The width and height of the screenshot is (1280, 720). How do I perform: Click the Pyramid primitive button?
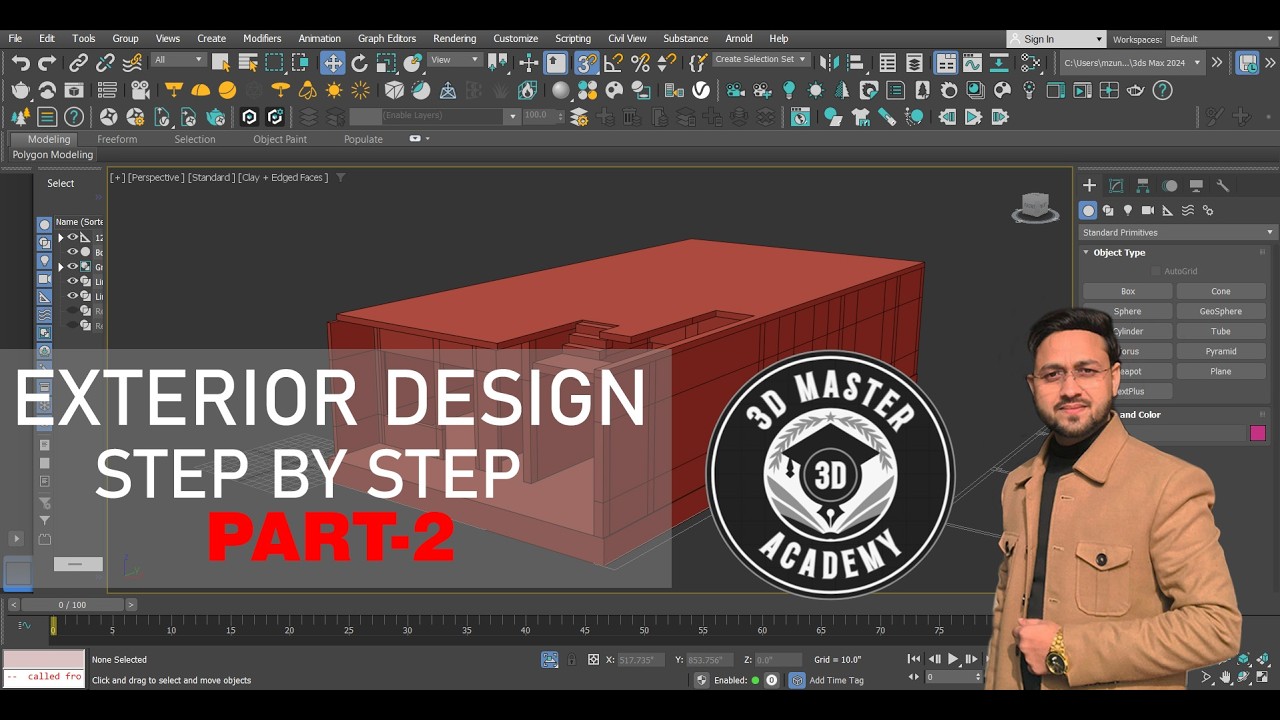(x=1221, y=351)
